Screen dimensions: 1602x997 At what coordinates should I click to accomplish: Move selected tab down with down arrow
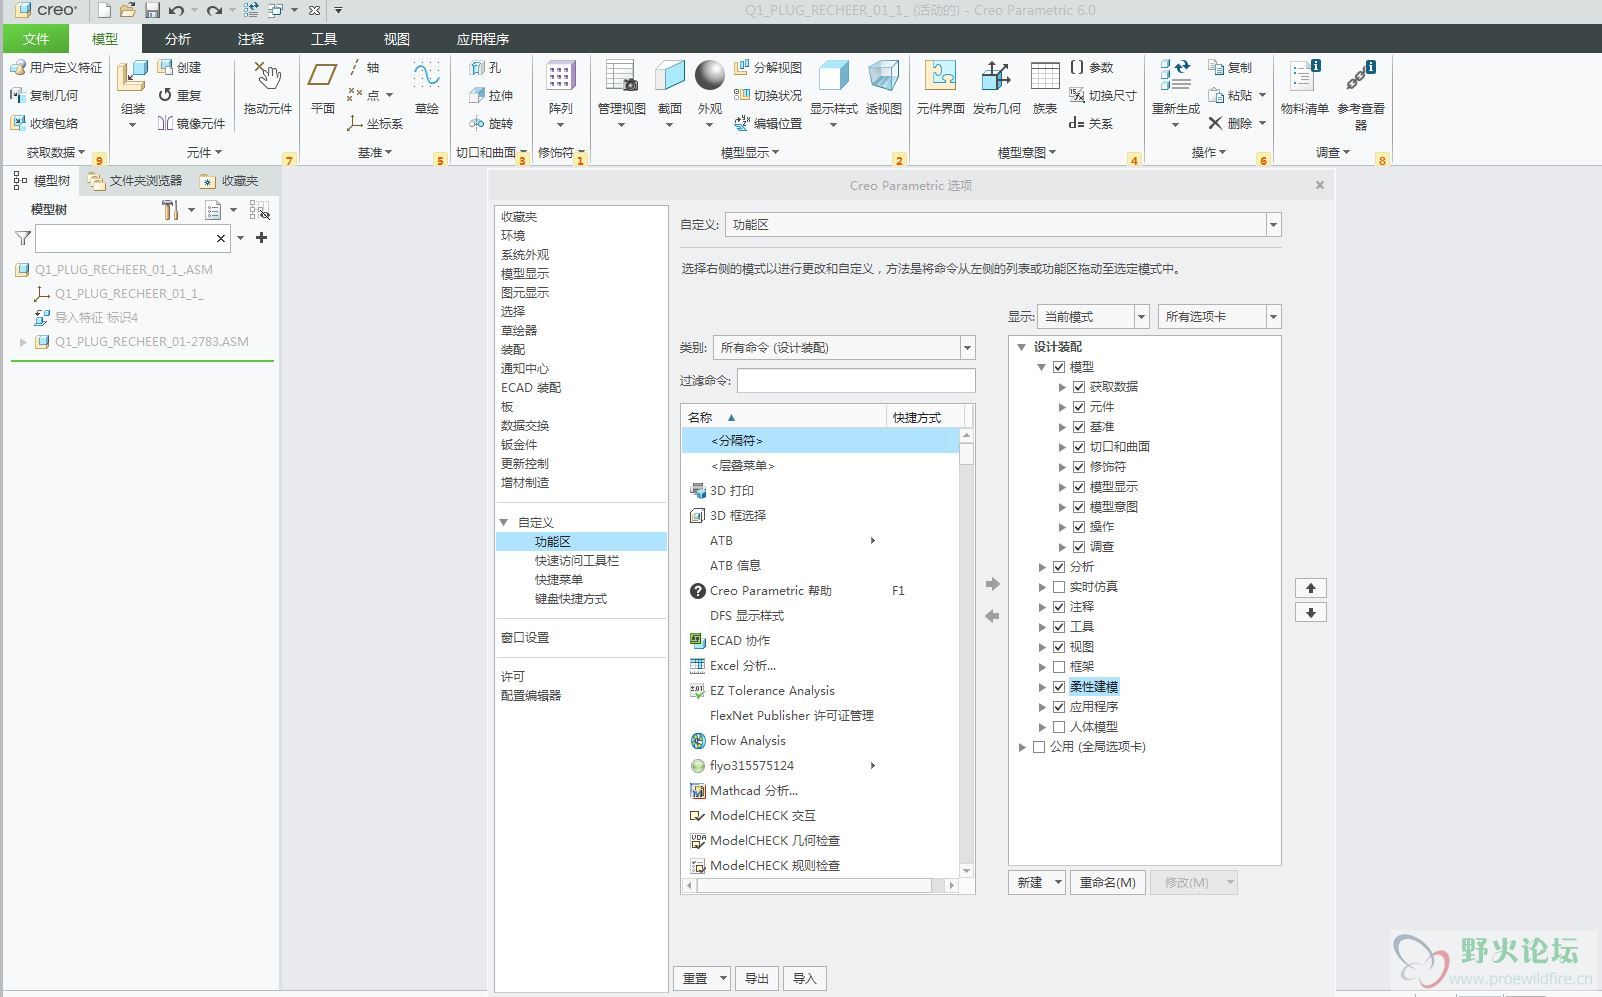(x=1311, y=612)
